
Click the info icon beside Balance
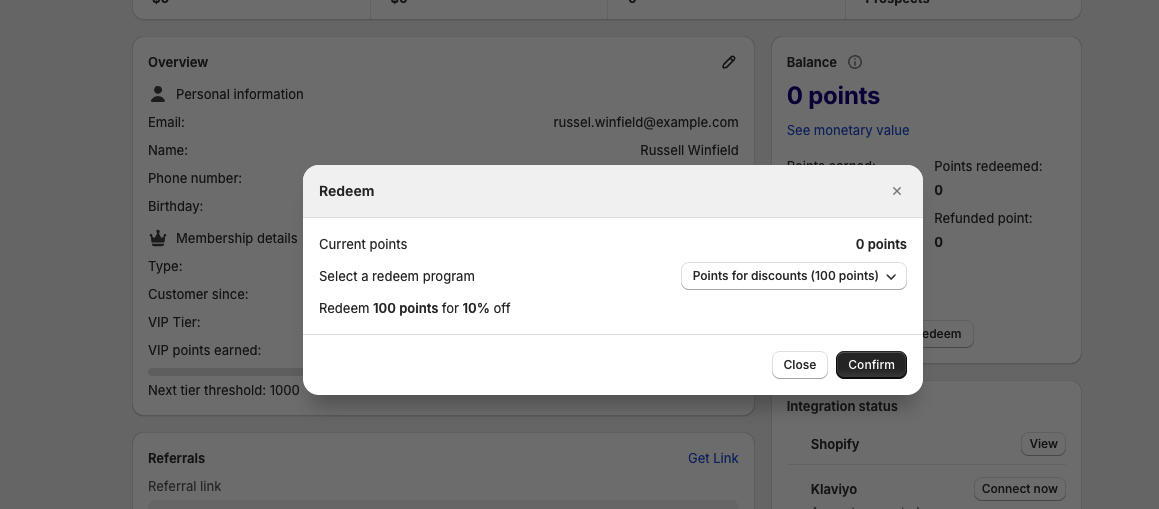tap(855, 62)
